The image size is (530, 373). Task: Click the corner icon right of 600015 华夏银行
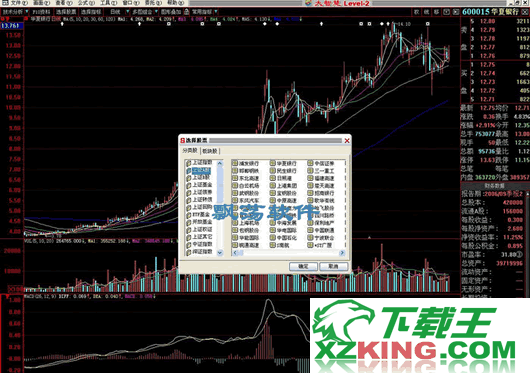click(525, 12)
